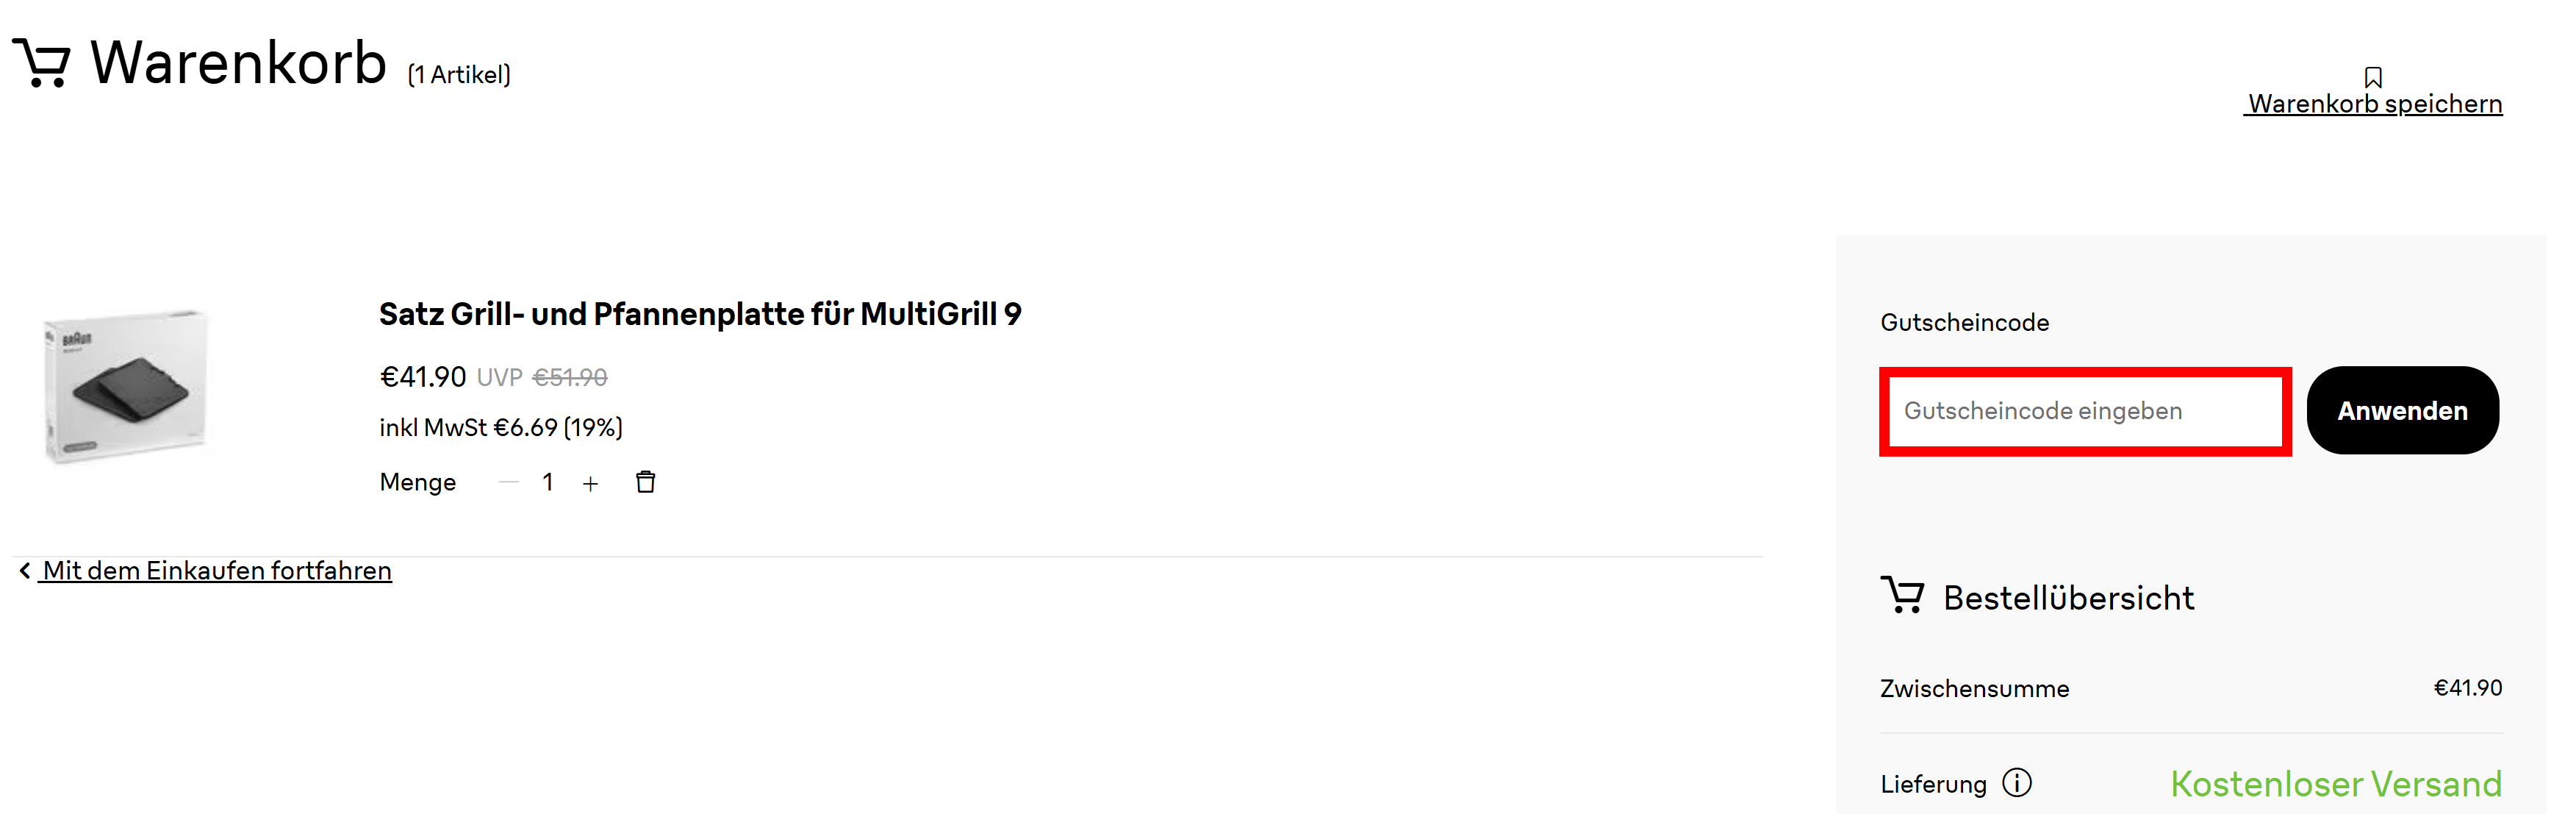The image size is (2576, 814).
Task: Click the €41.90 product price
Action: coord(422,377)
